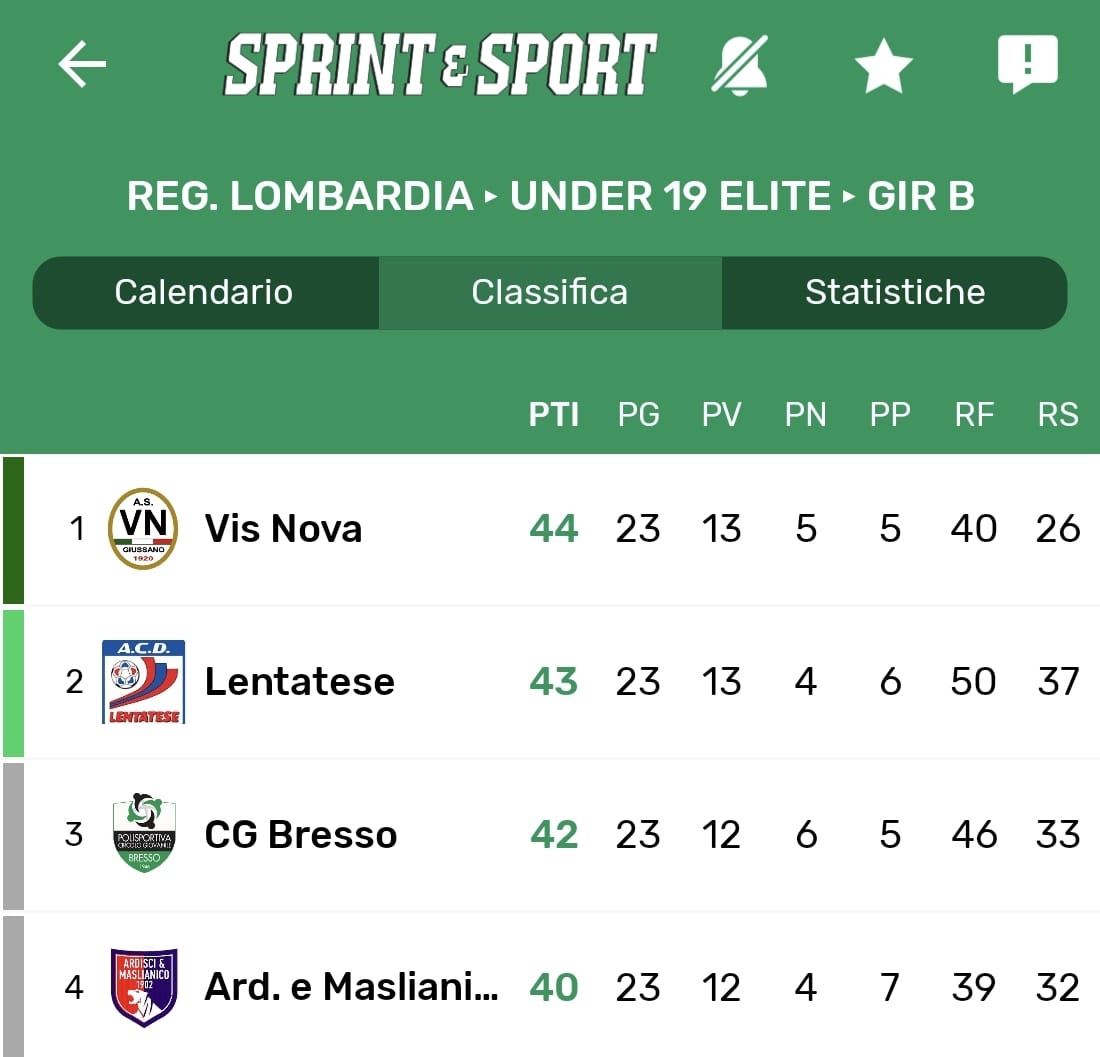
Task: Select the CG Bresso team name
Action: (300, 835)
